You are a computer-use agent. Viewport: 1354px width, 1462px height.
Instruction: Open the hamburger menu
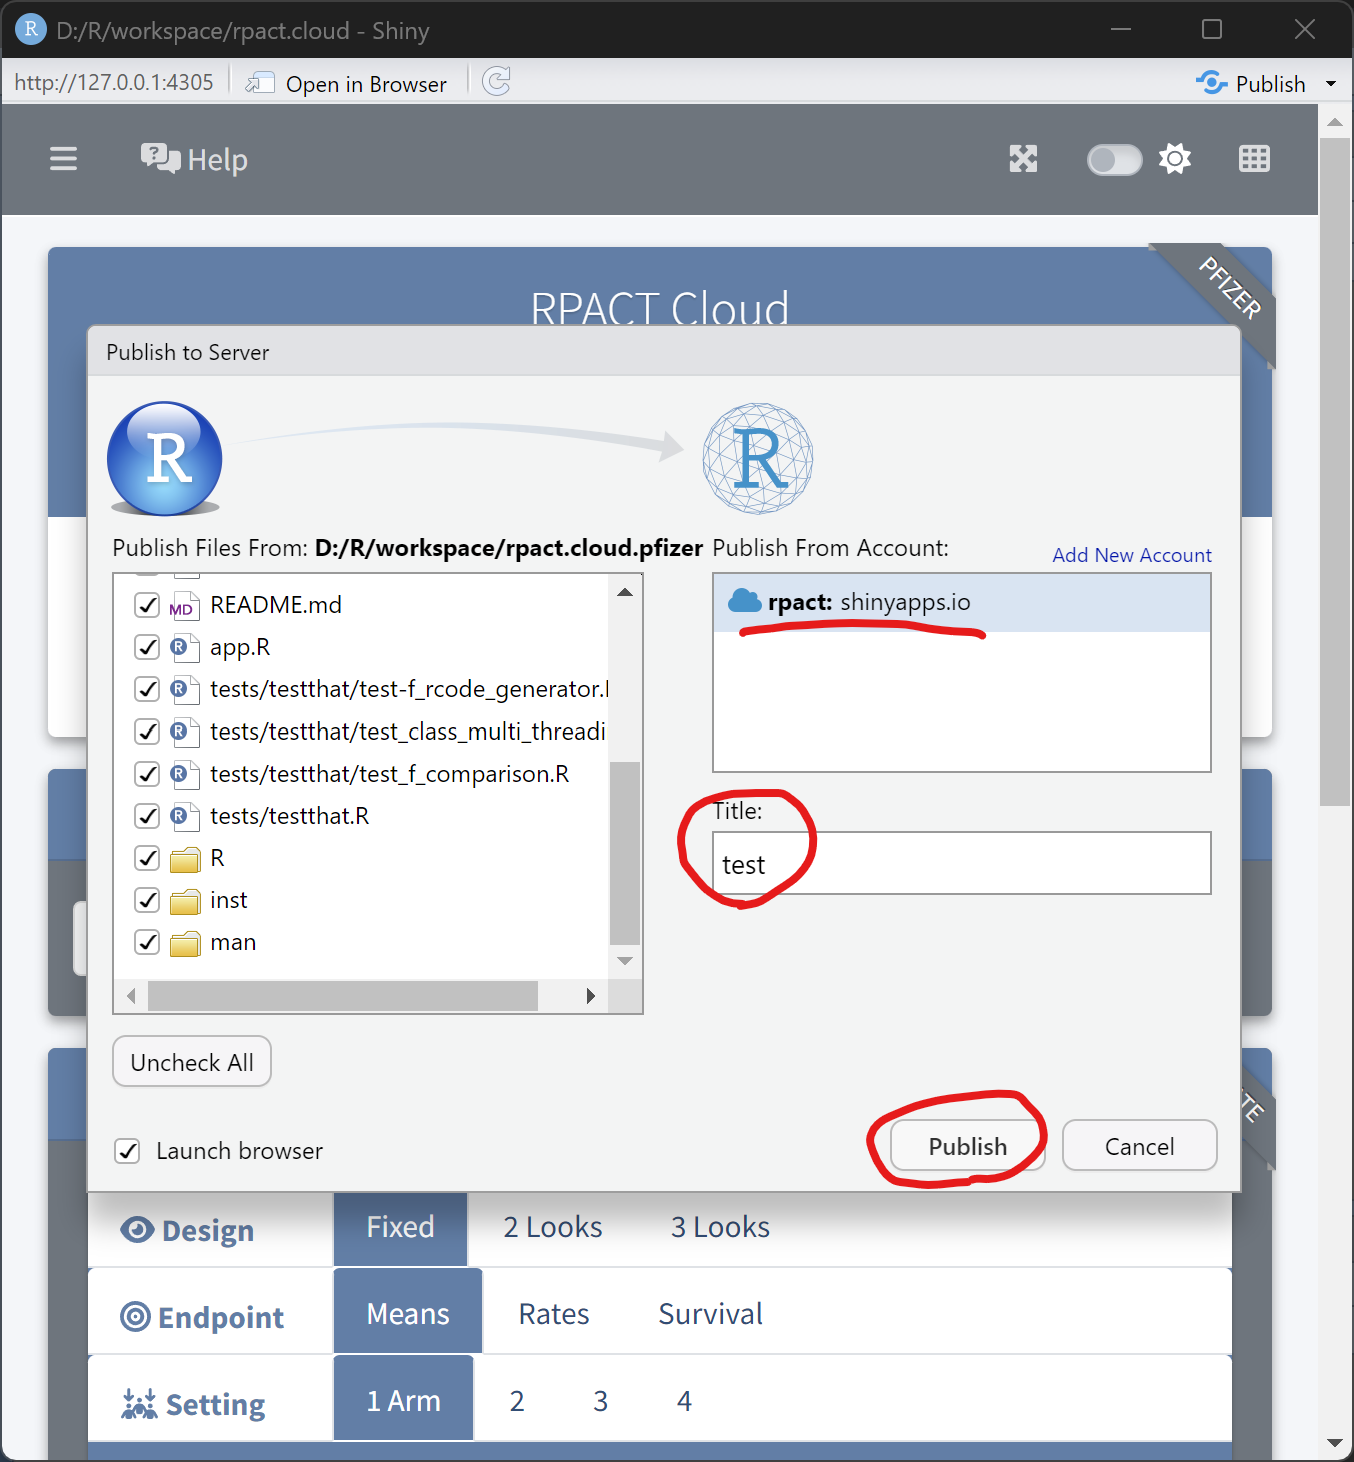[x=63, y=159]
